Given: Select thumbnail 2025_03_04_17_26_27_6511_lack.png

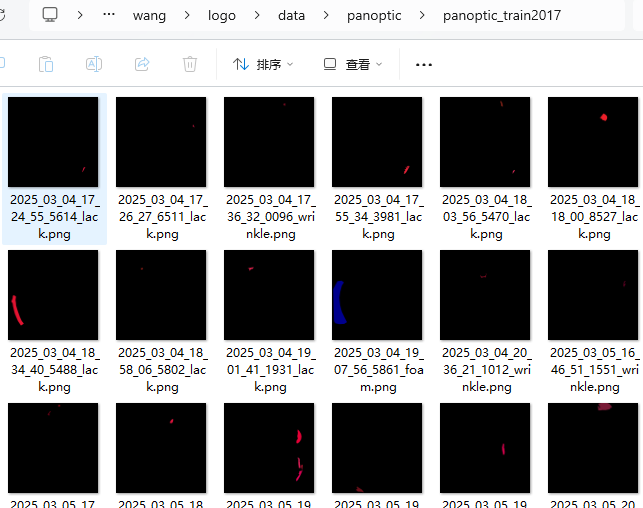Looking at the screenshot, I should pos(161,142).
